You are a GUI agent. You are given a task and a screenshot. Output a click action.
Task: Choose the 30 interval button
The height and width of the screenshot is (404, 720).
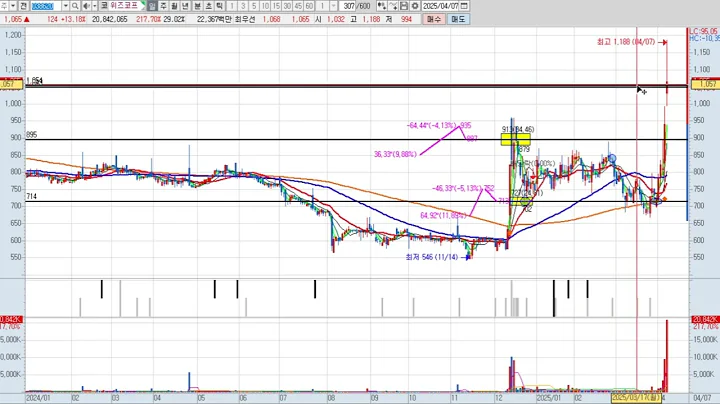pyautogui.click(x=287, y=6)
